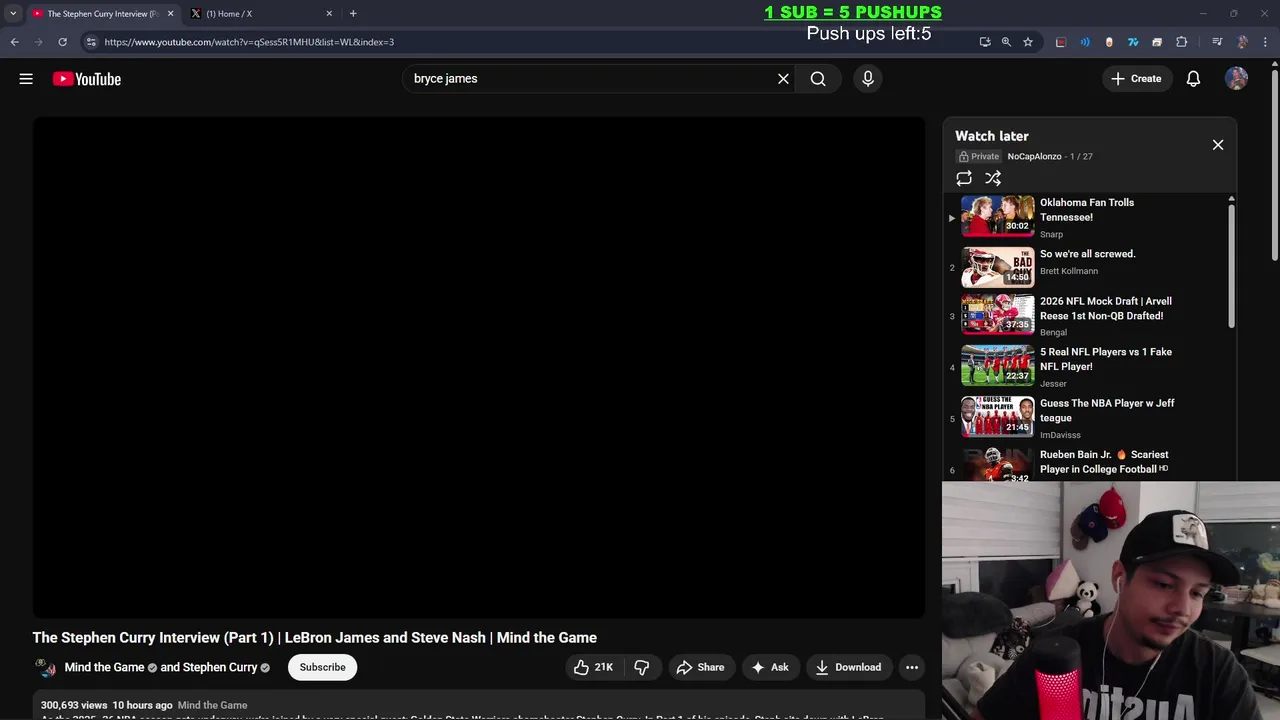Open the Create button
This screenshot has width=1280, height=720.
point(1137,79)
